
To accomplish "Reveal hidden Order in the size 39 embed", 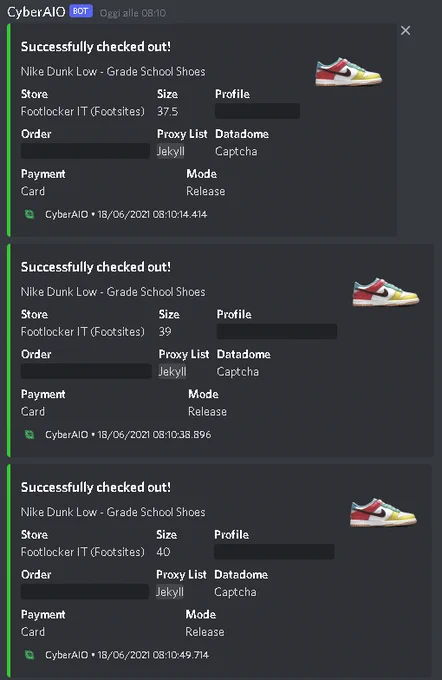I will (x=86, y=371).
